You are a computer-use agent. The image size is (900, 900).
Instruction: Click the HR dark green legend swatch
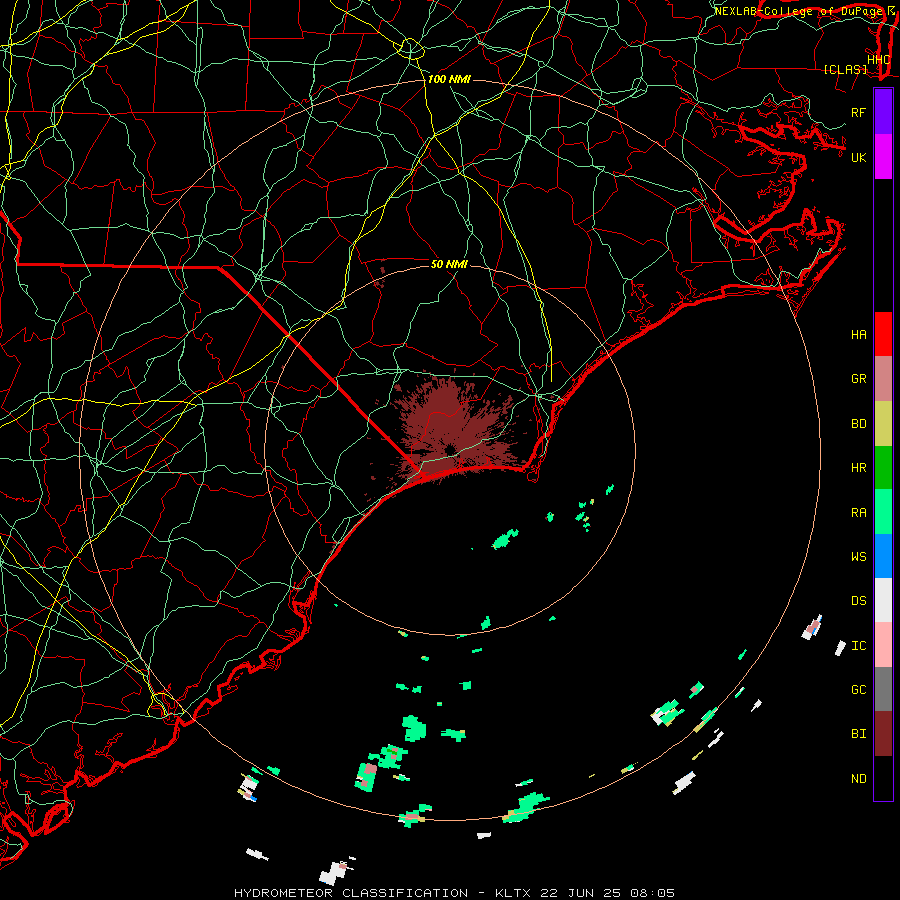883,468
